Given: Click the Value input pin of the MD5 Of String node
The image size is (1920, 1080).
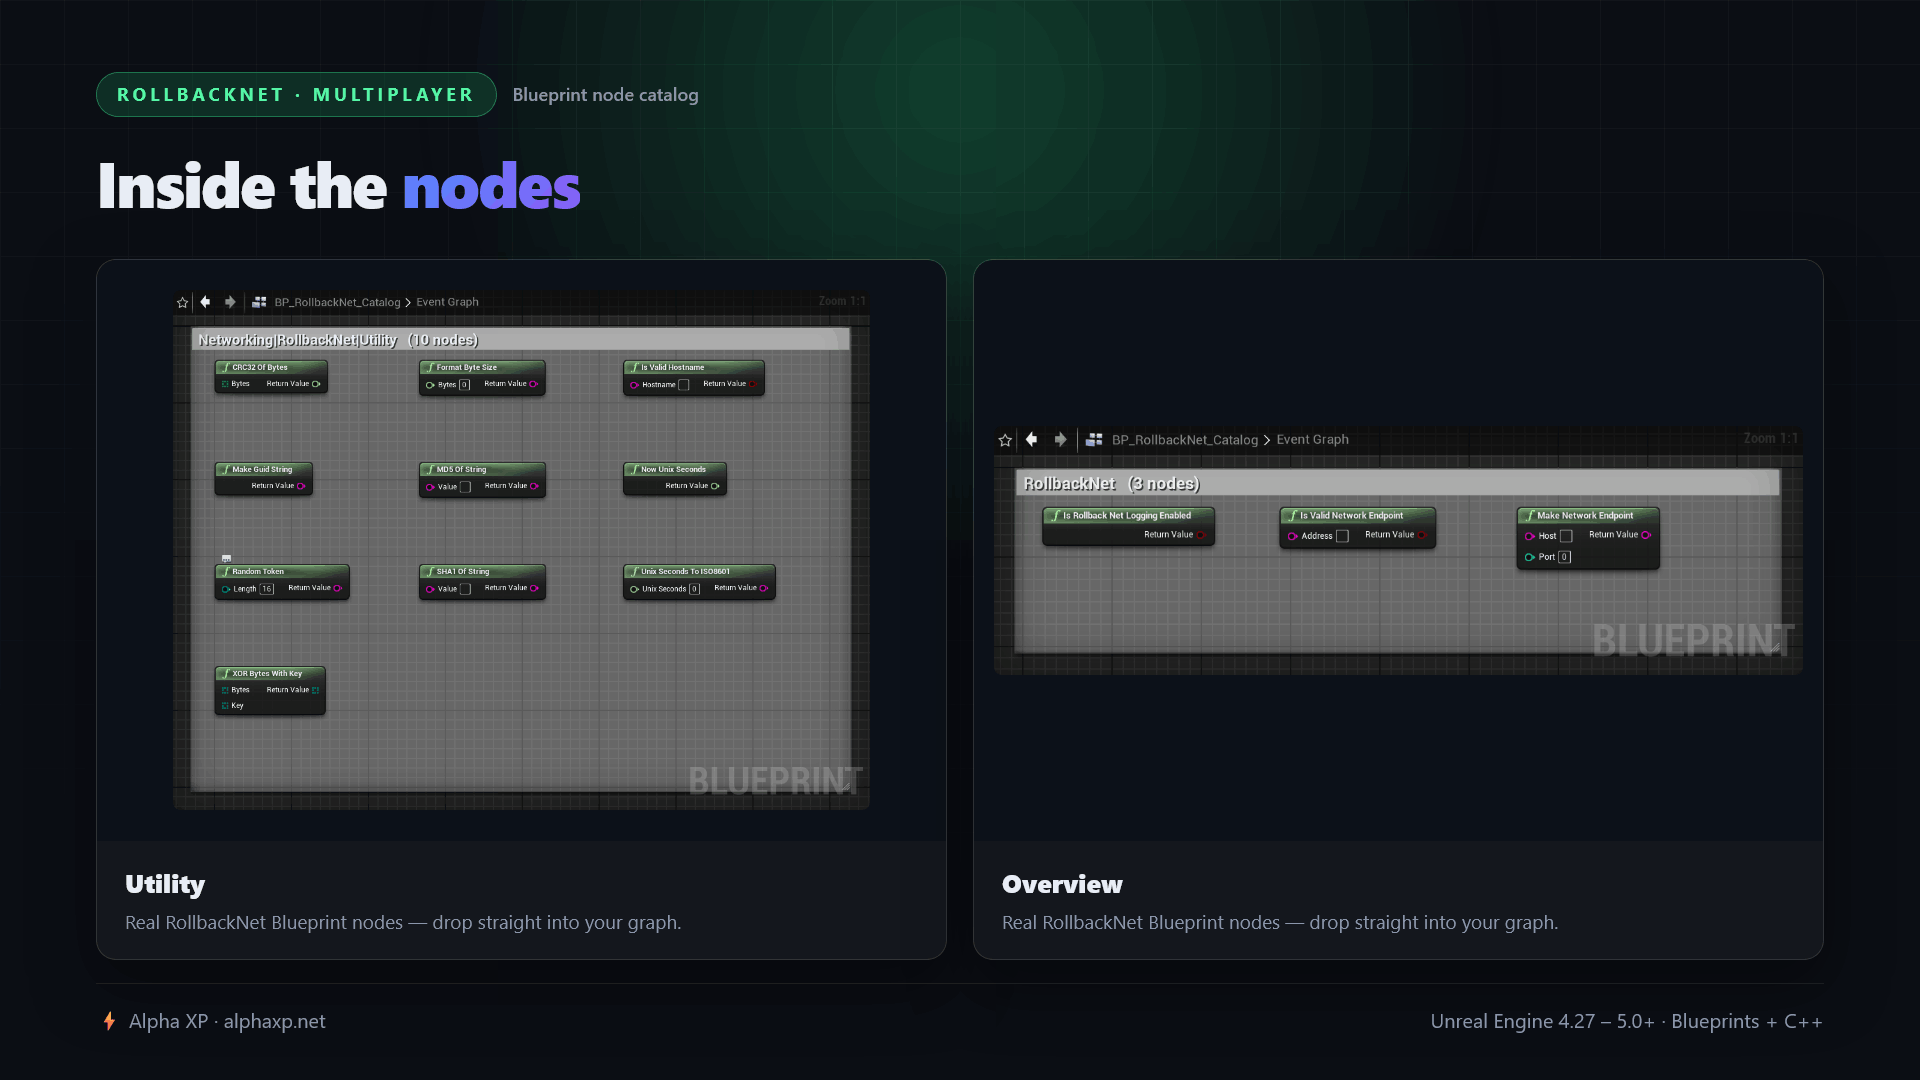Looking at the screenshot, I should pos(430,487).
